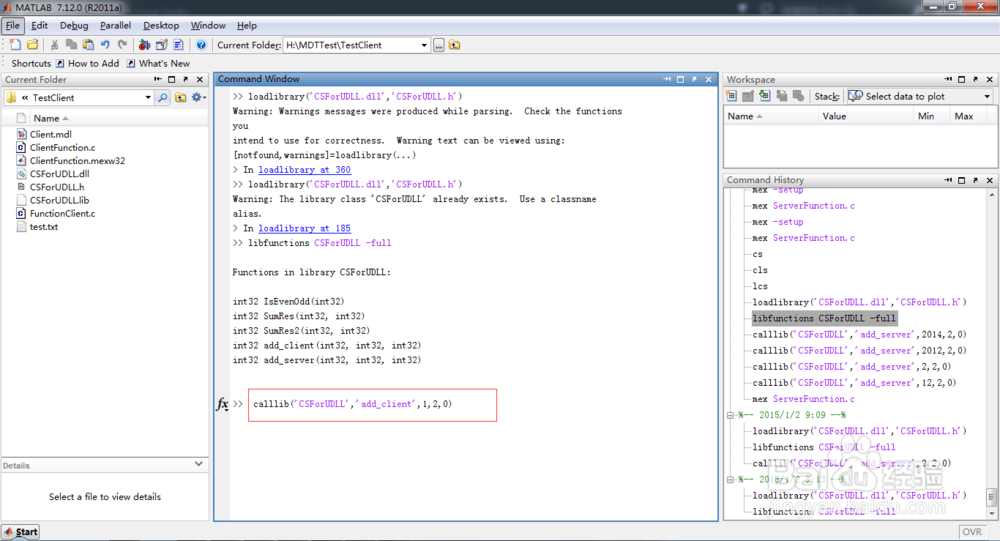Delete variable icon in Workspace toolbar
The width and height of the screenshot is (1000, 541).
(798, 96)
